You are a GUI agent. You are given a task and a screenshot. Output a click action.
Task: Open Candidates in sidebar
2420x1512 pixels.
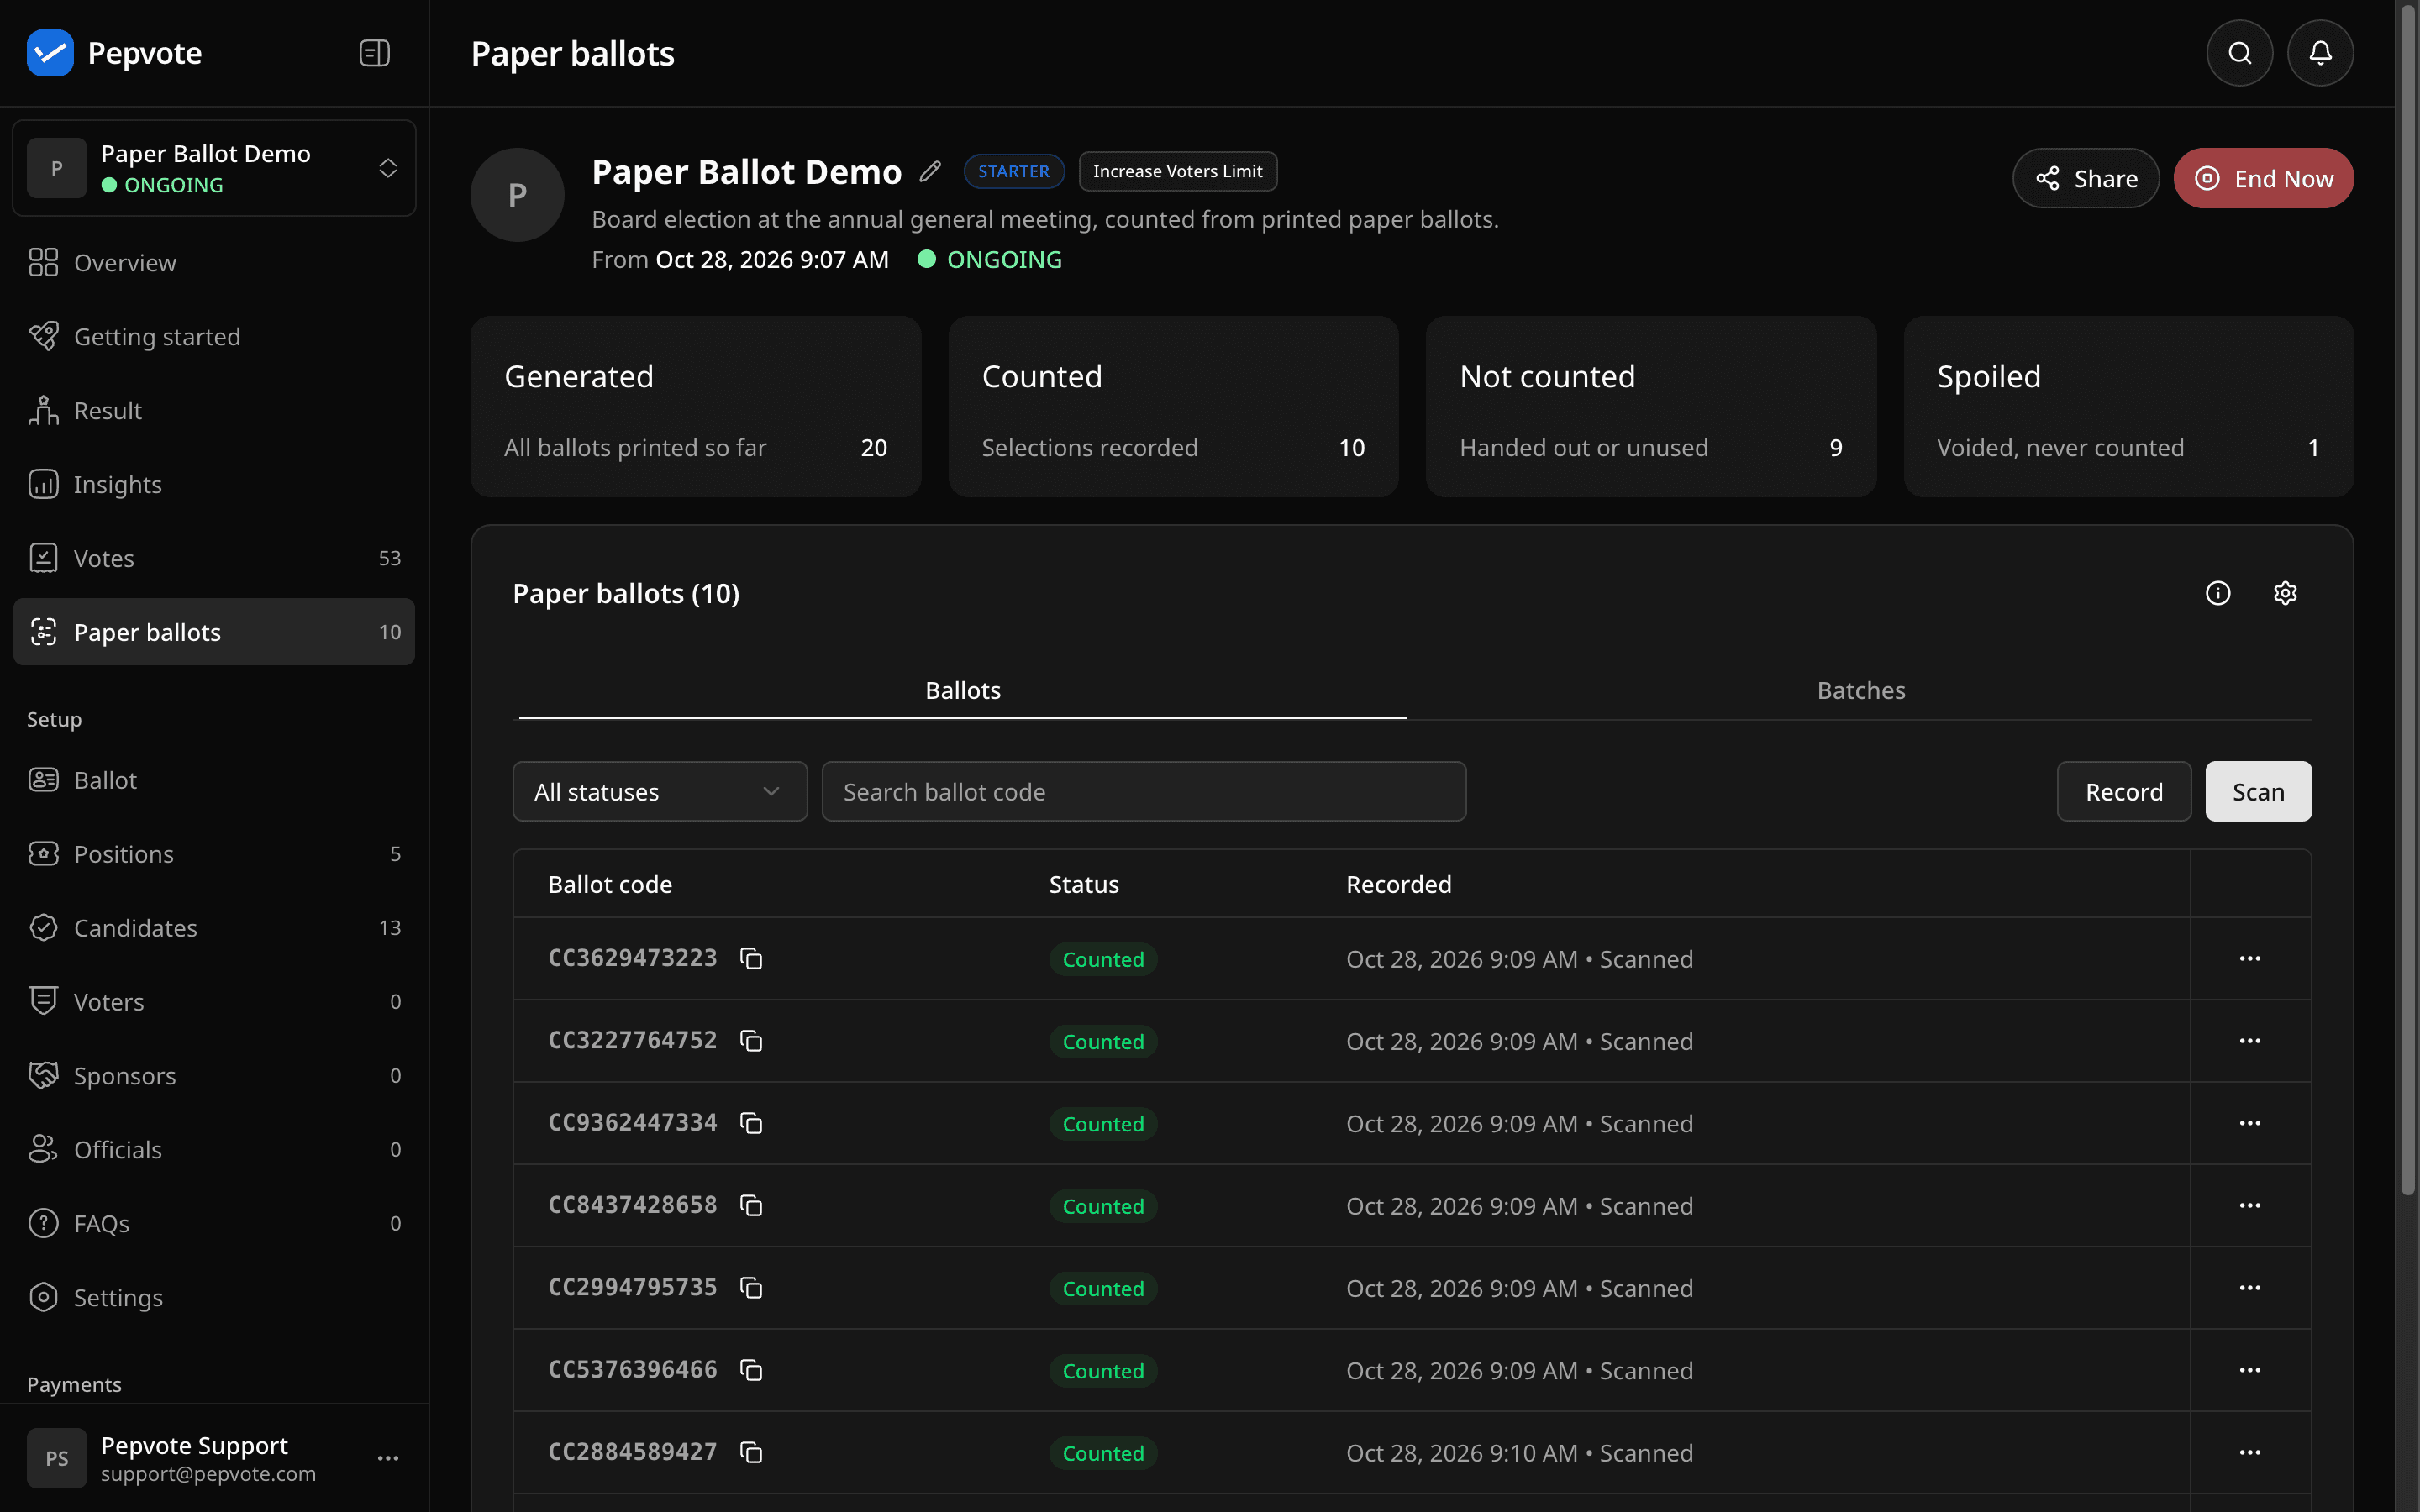pyautogui.click(x=214, y=928)
